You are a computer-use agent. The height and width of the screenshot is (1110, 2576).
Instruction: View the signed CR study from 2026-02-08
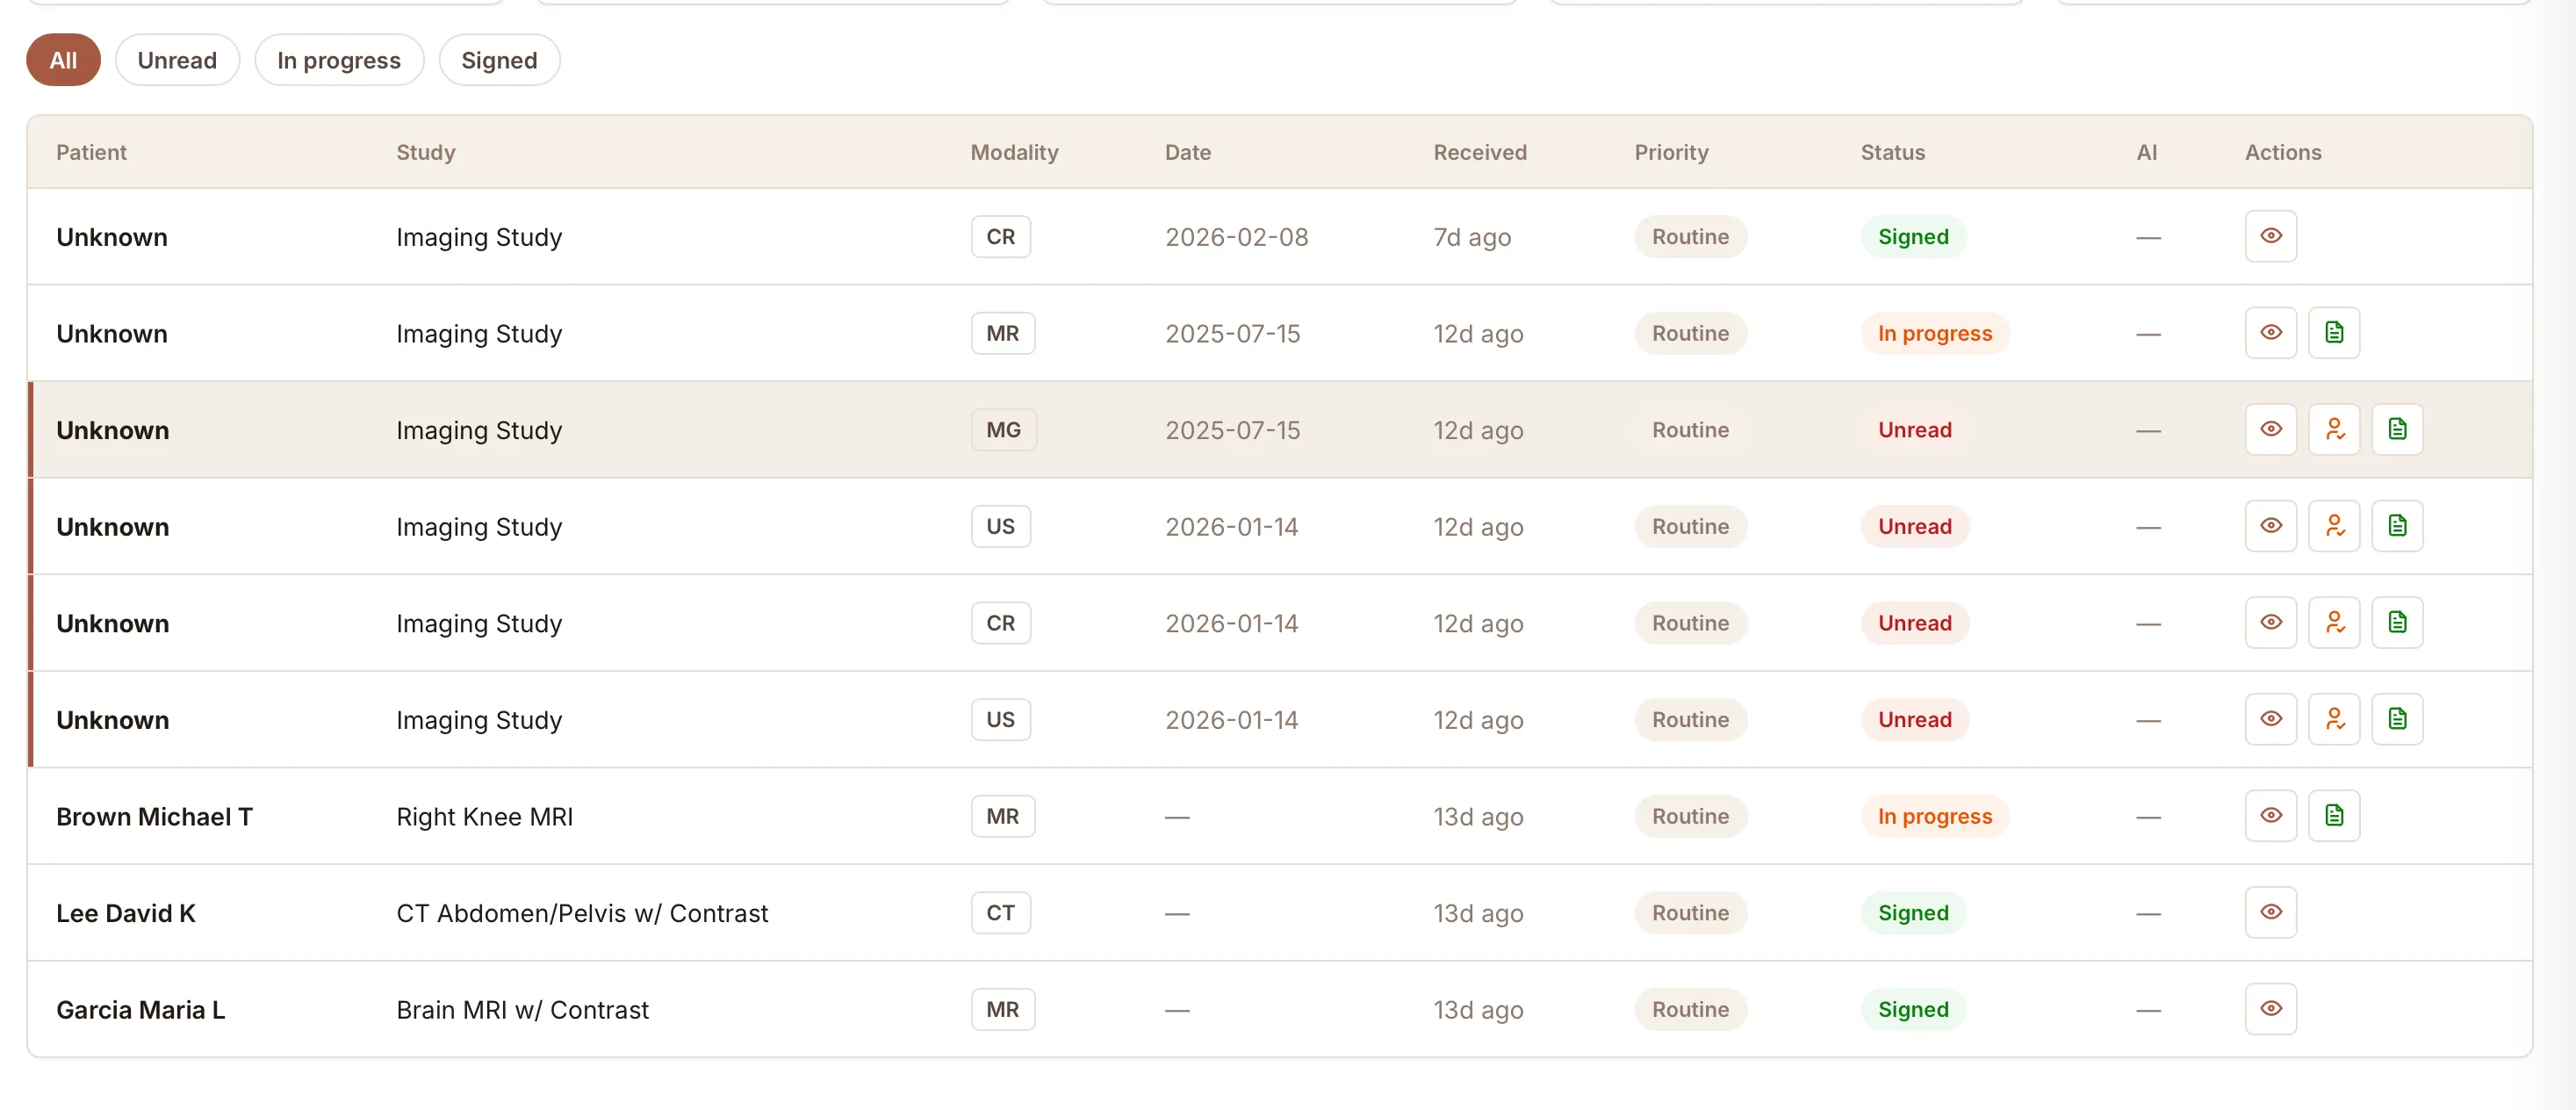pos(2271,236)
